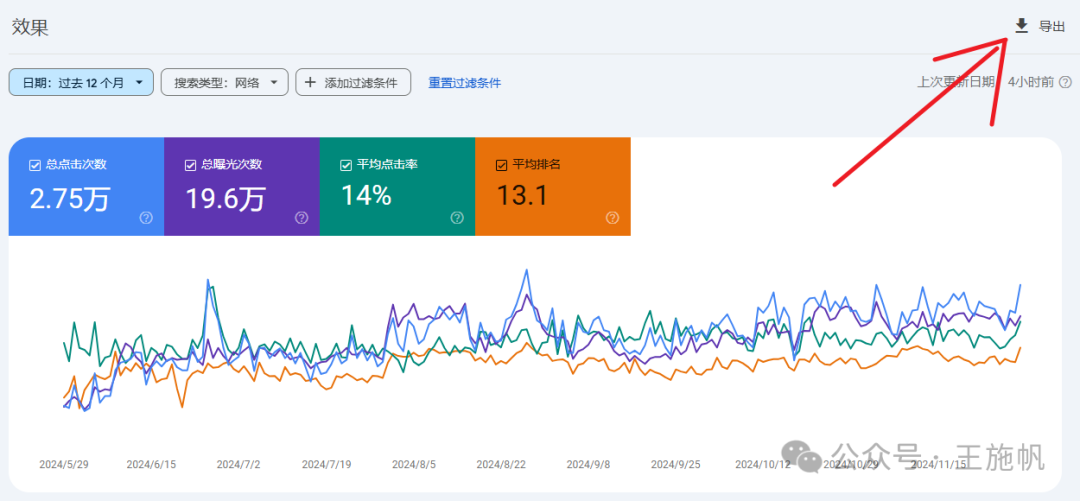This screenshot has height=501, width=1080.
Task: Click the 2024/6/15 axis date label
Action: 151,464
